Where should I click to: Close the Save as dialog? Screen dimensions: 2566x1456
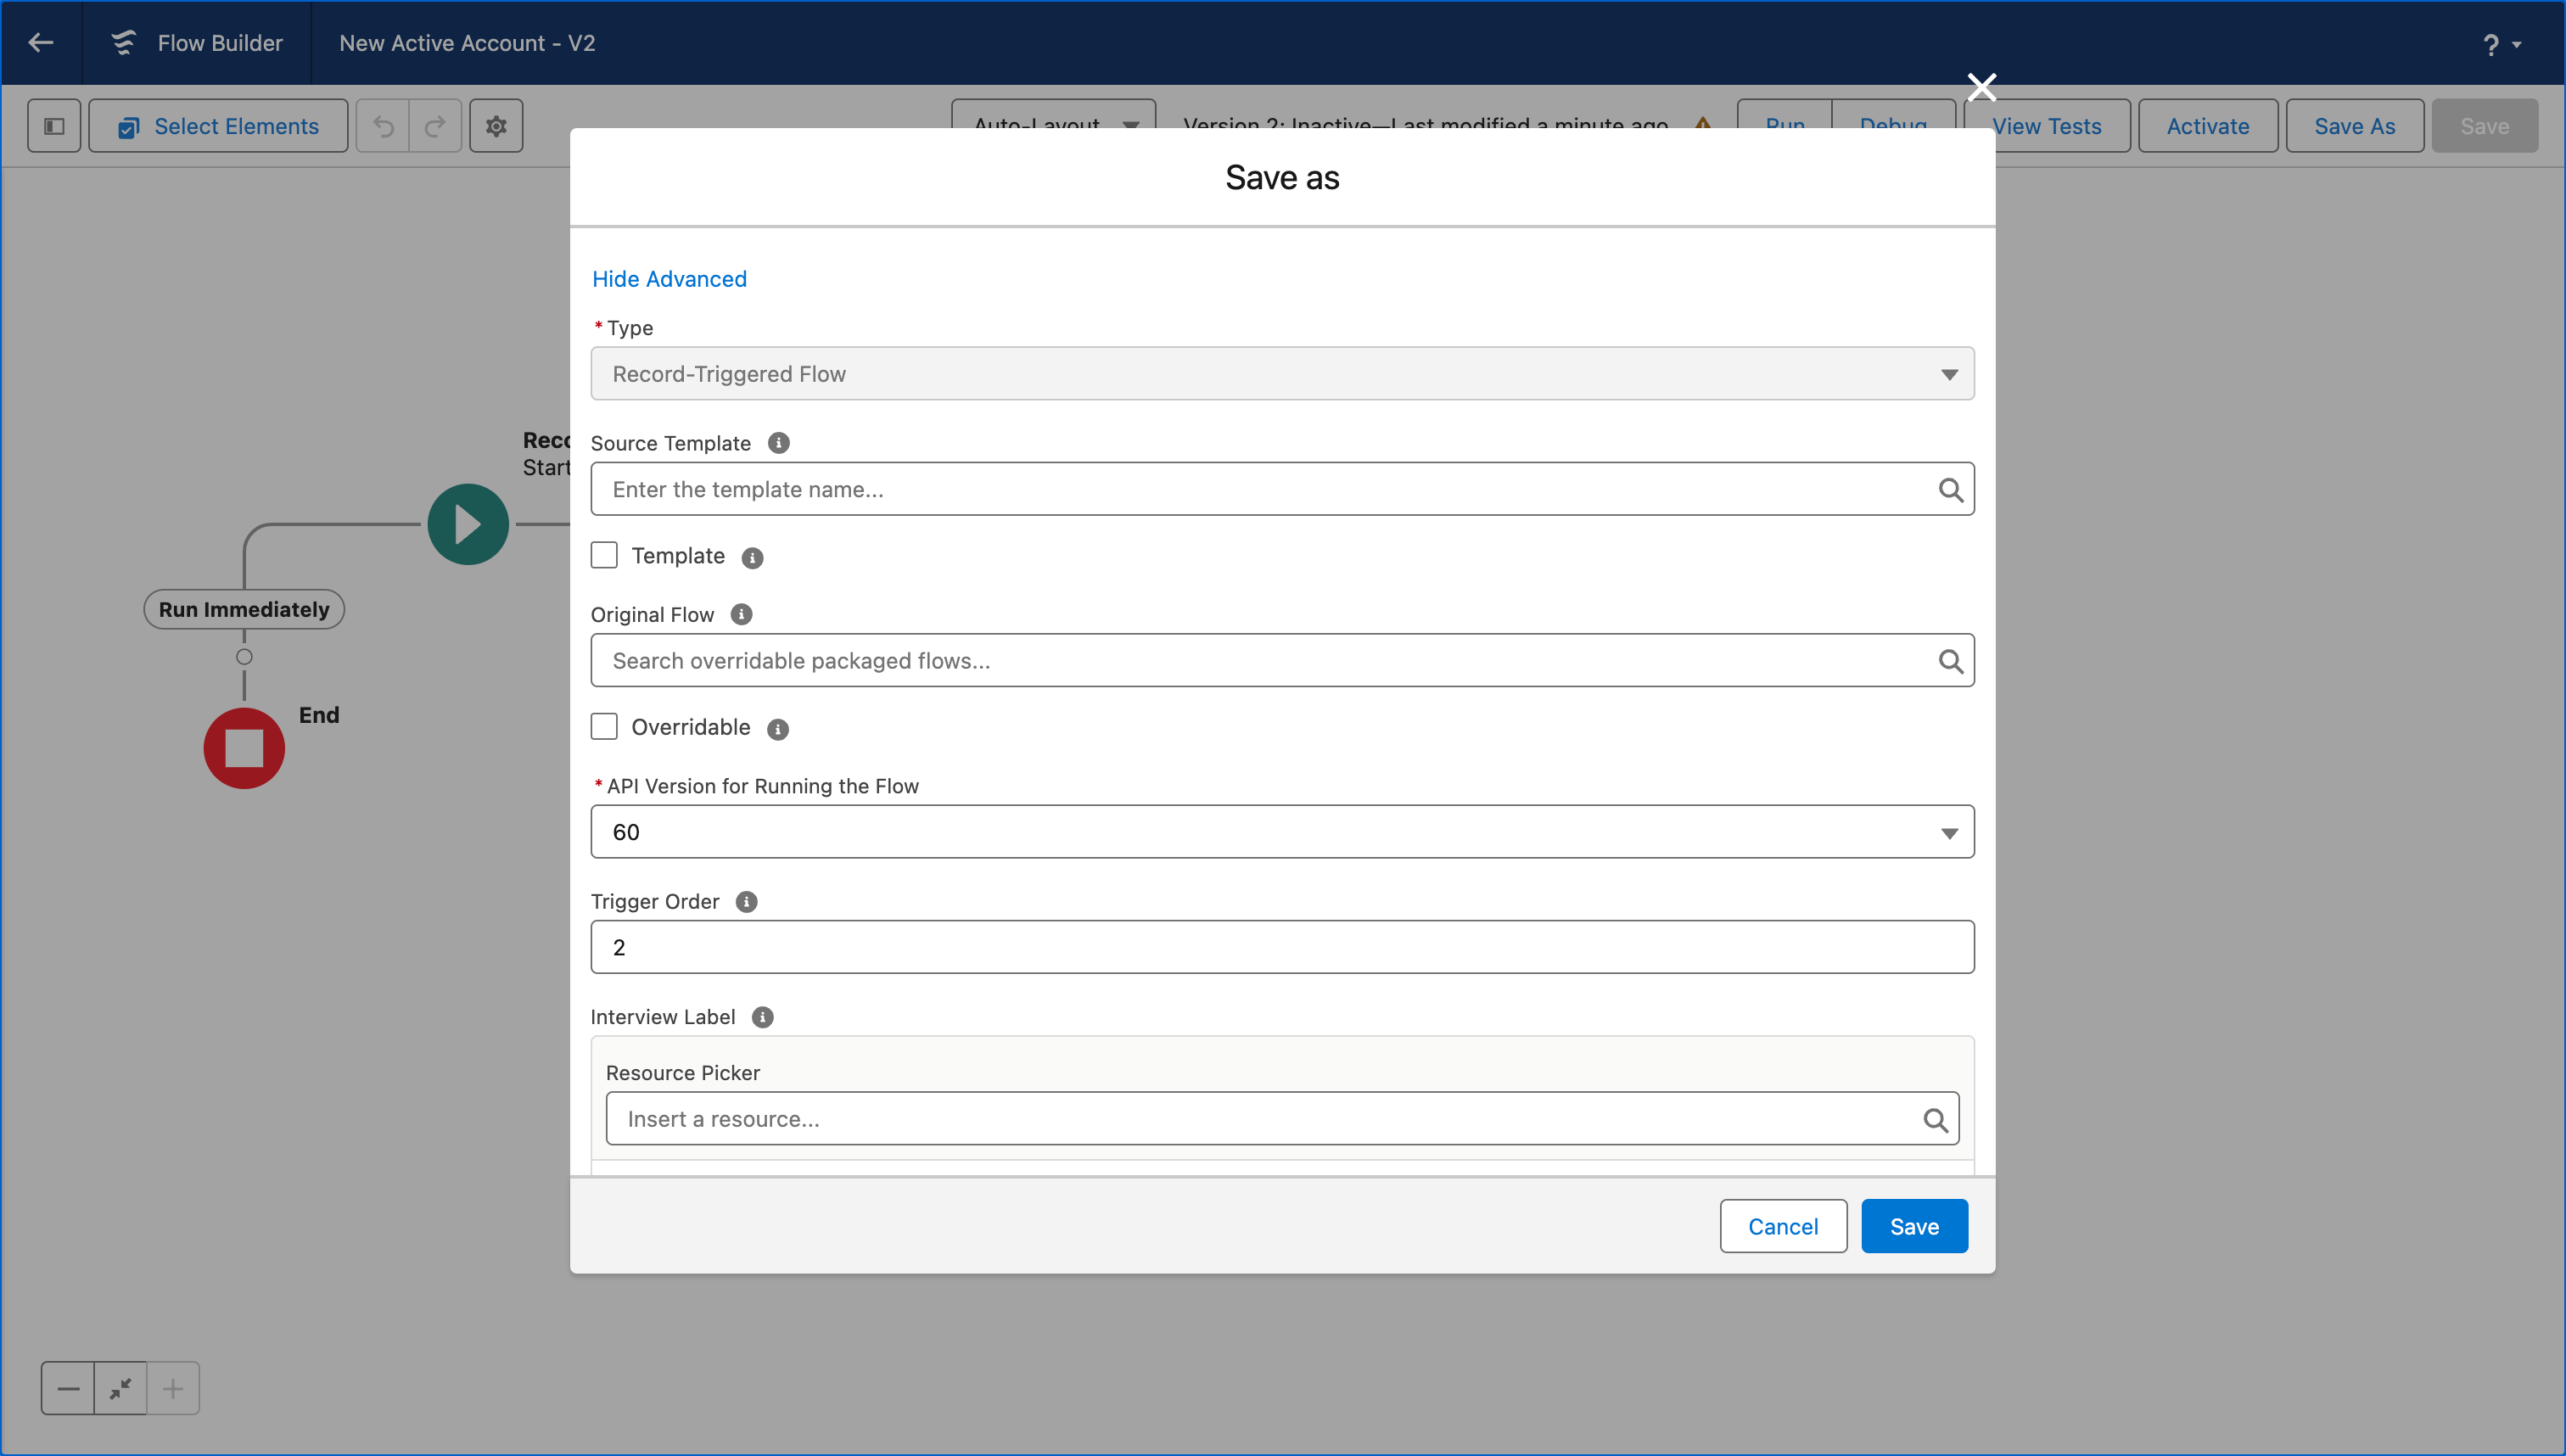click(x=1981, y=87)
